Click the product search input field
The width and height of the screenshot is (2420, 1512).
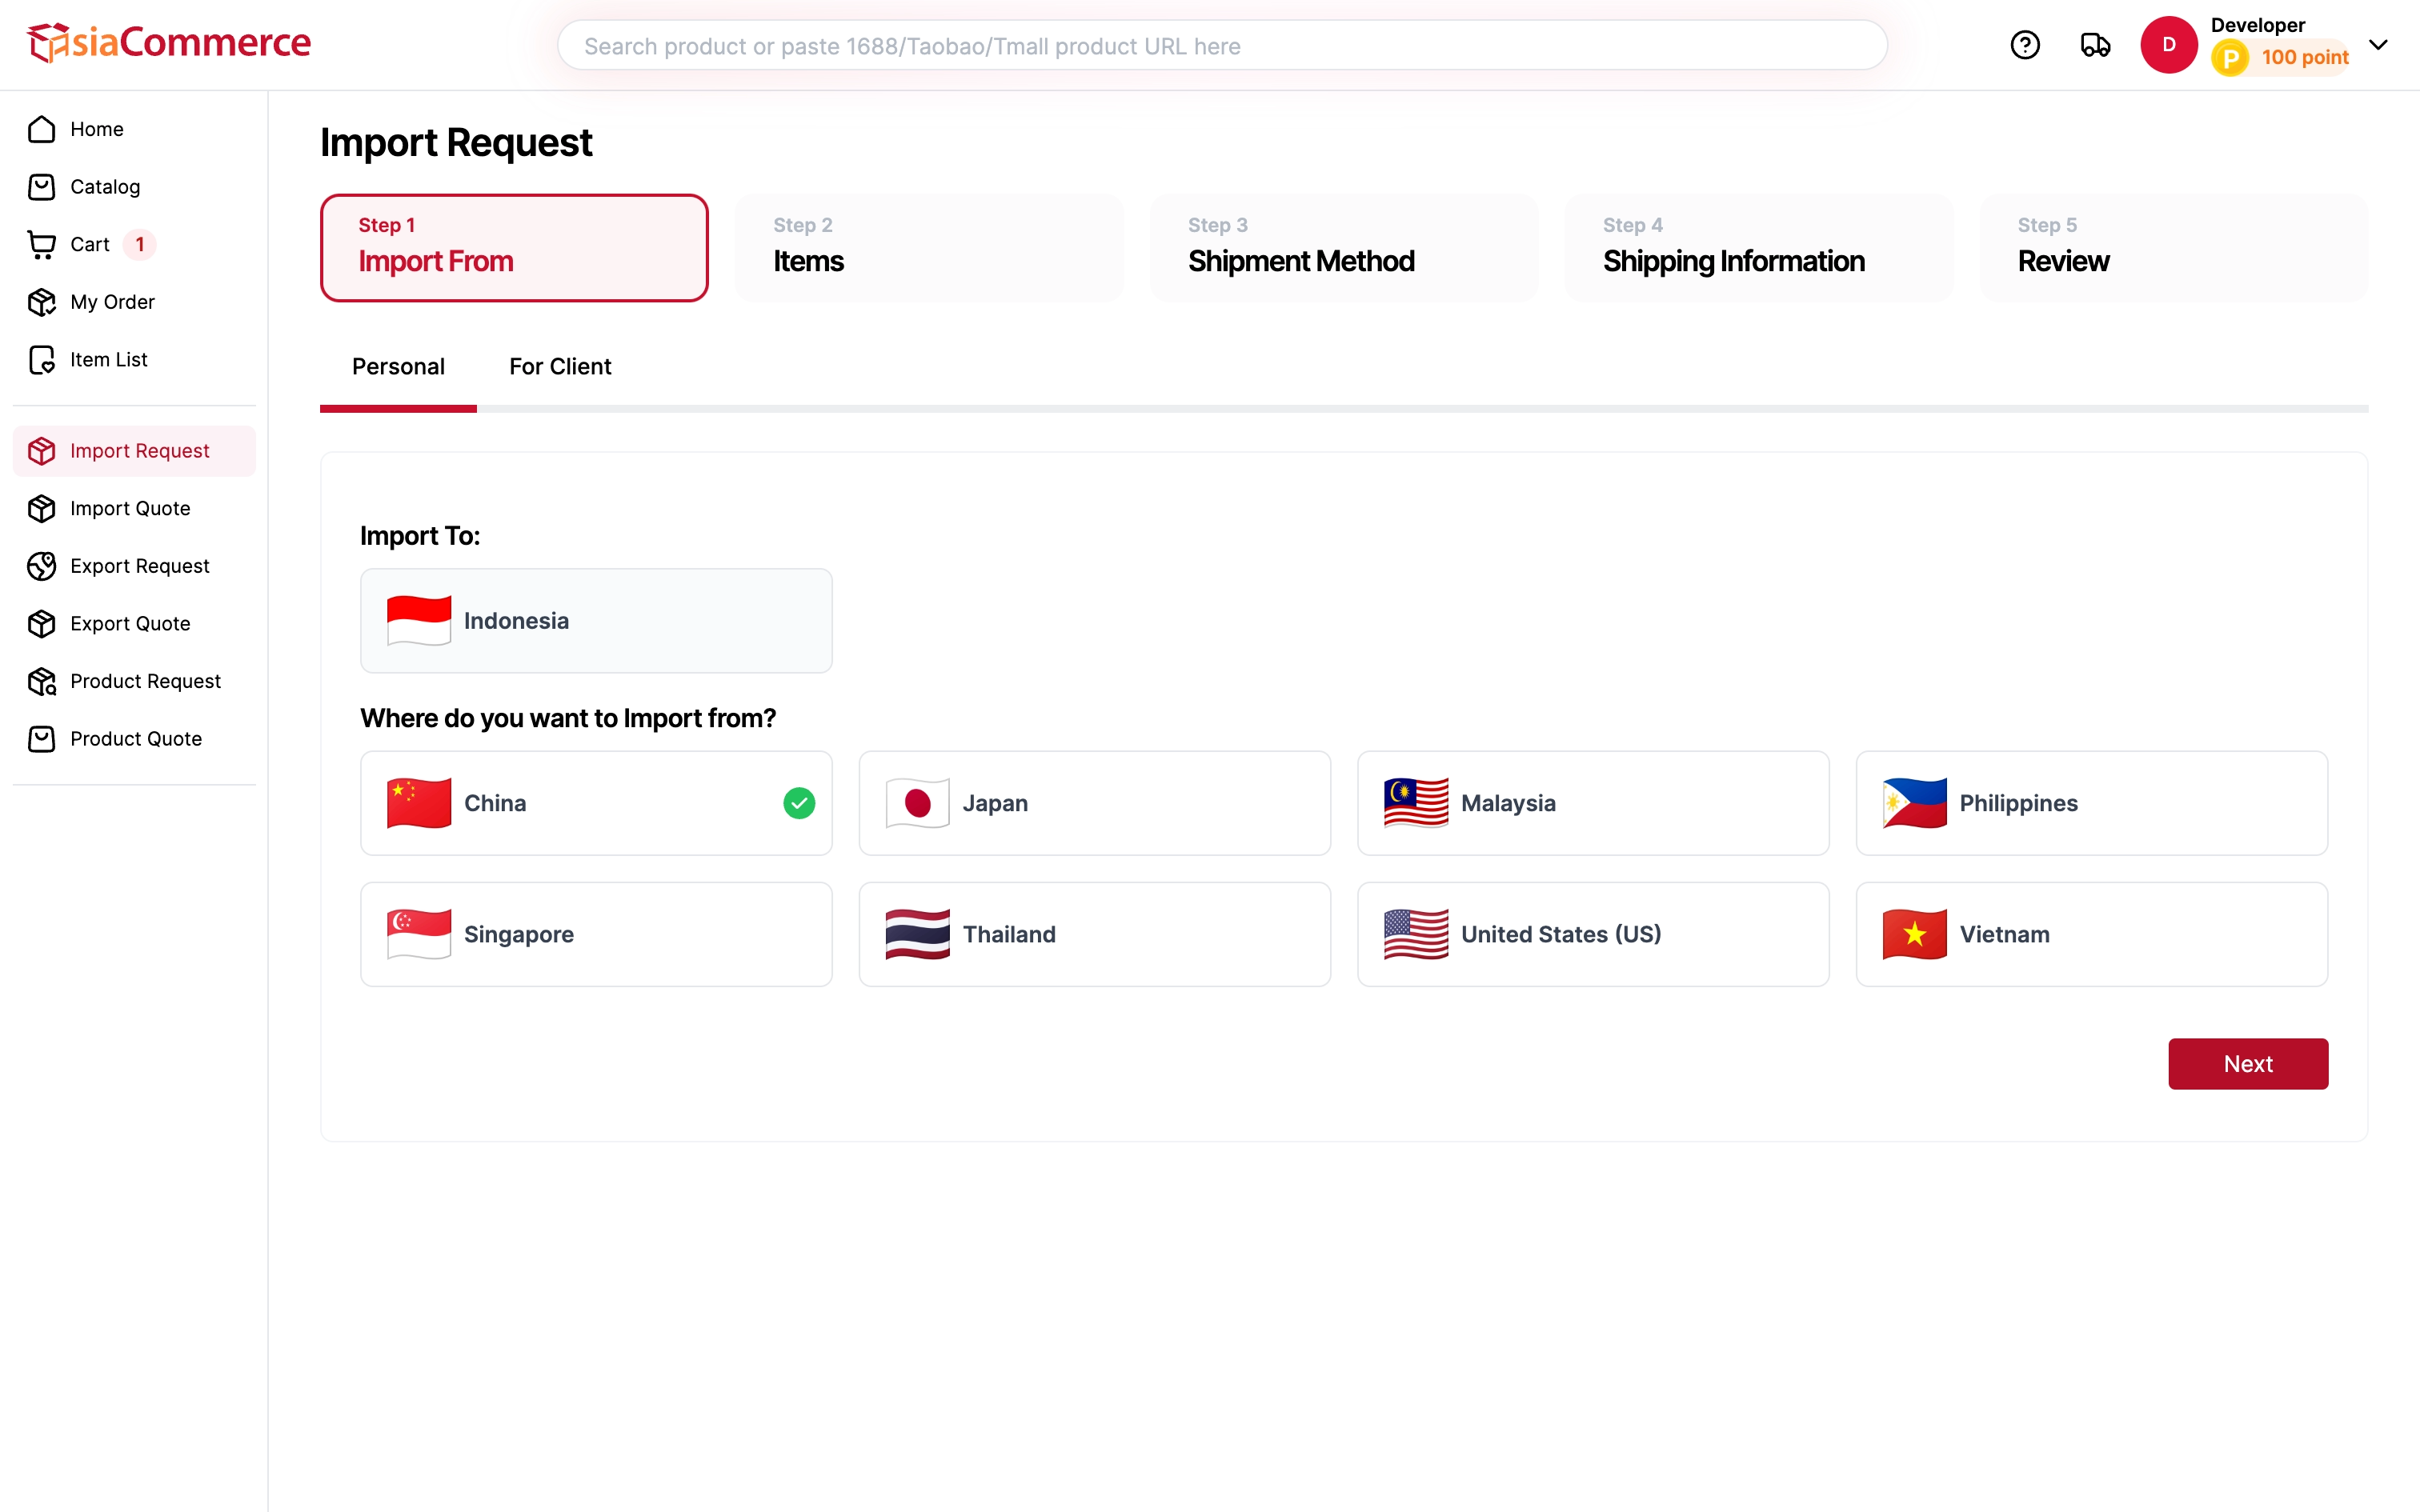click(x=1221, y=46)
